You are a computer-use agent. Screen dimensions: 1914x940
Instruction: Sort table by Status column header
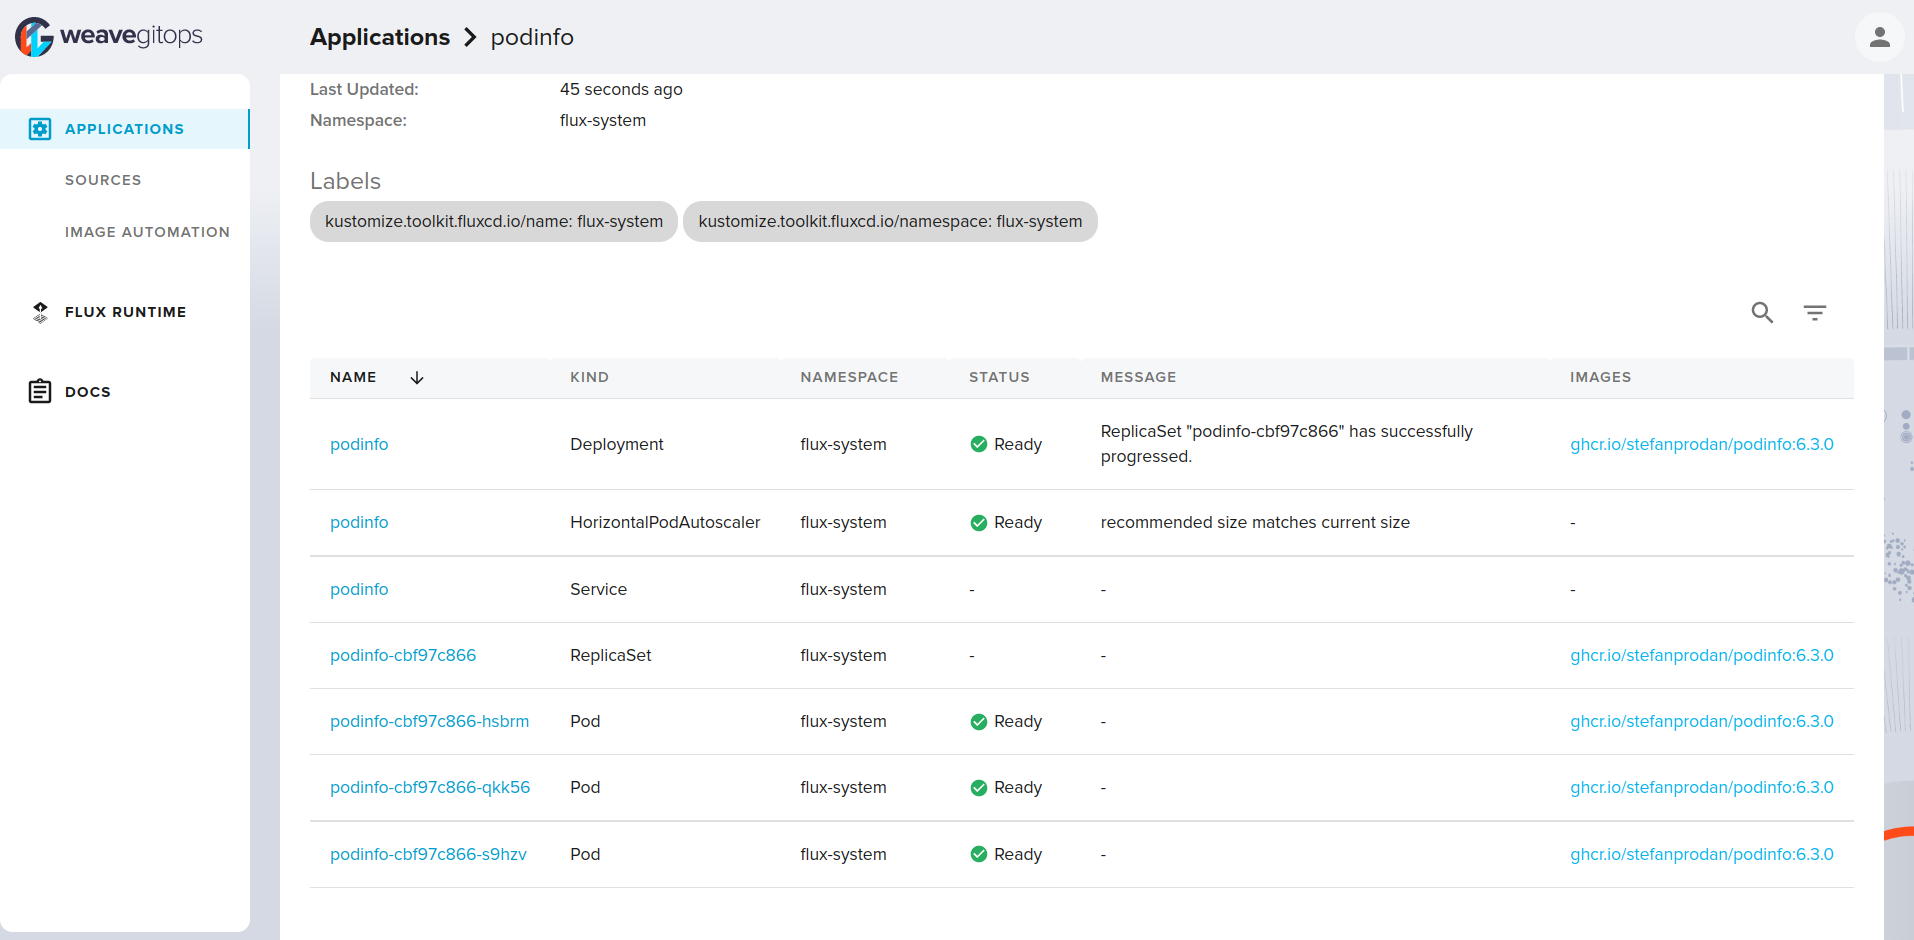999,377
